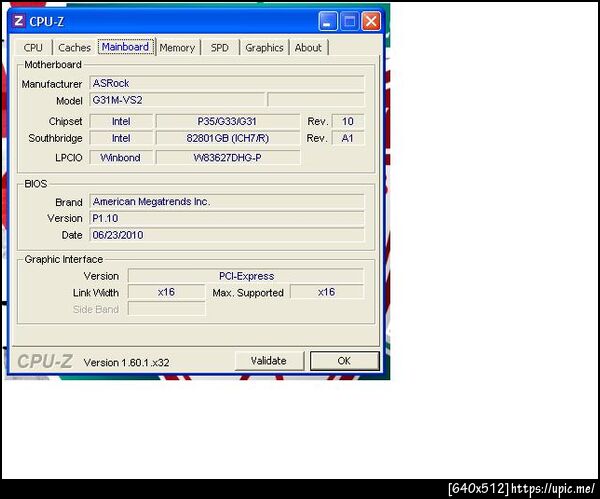Click southbridge revision value A1
600x499 pixels.
[347, 138]
